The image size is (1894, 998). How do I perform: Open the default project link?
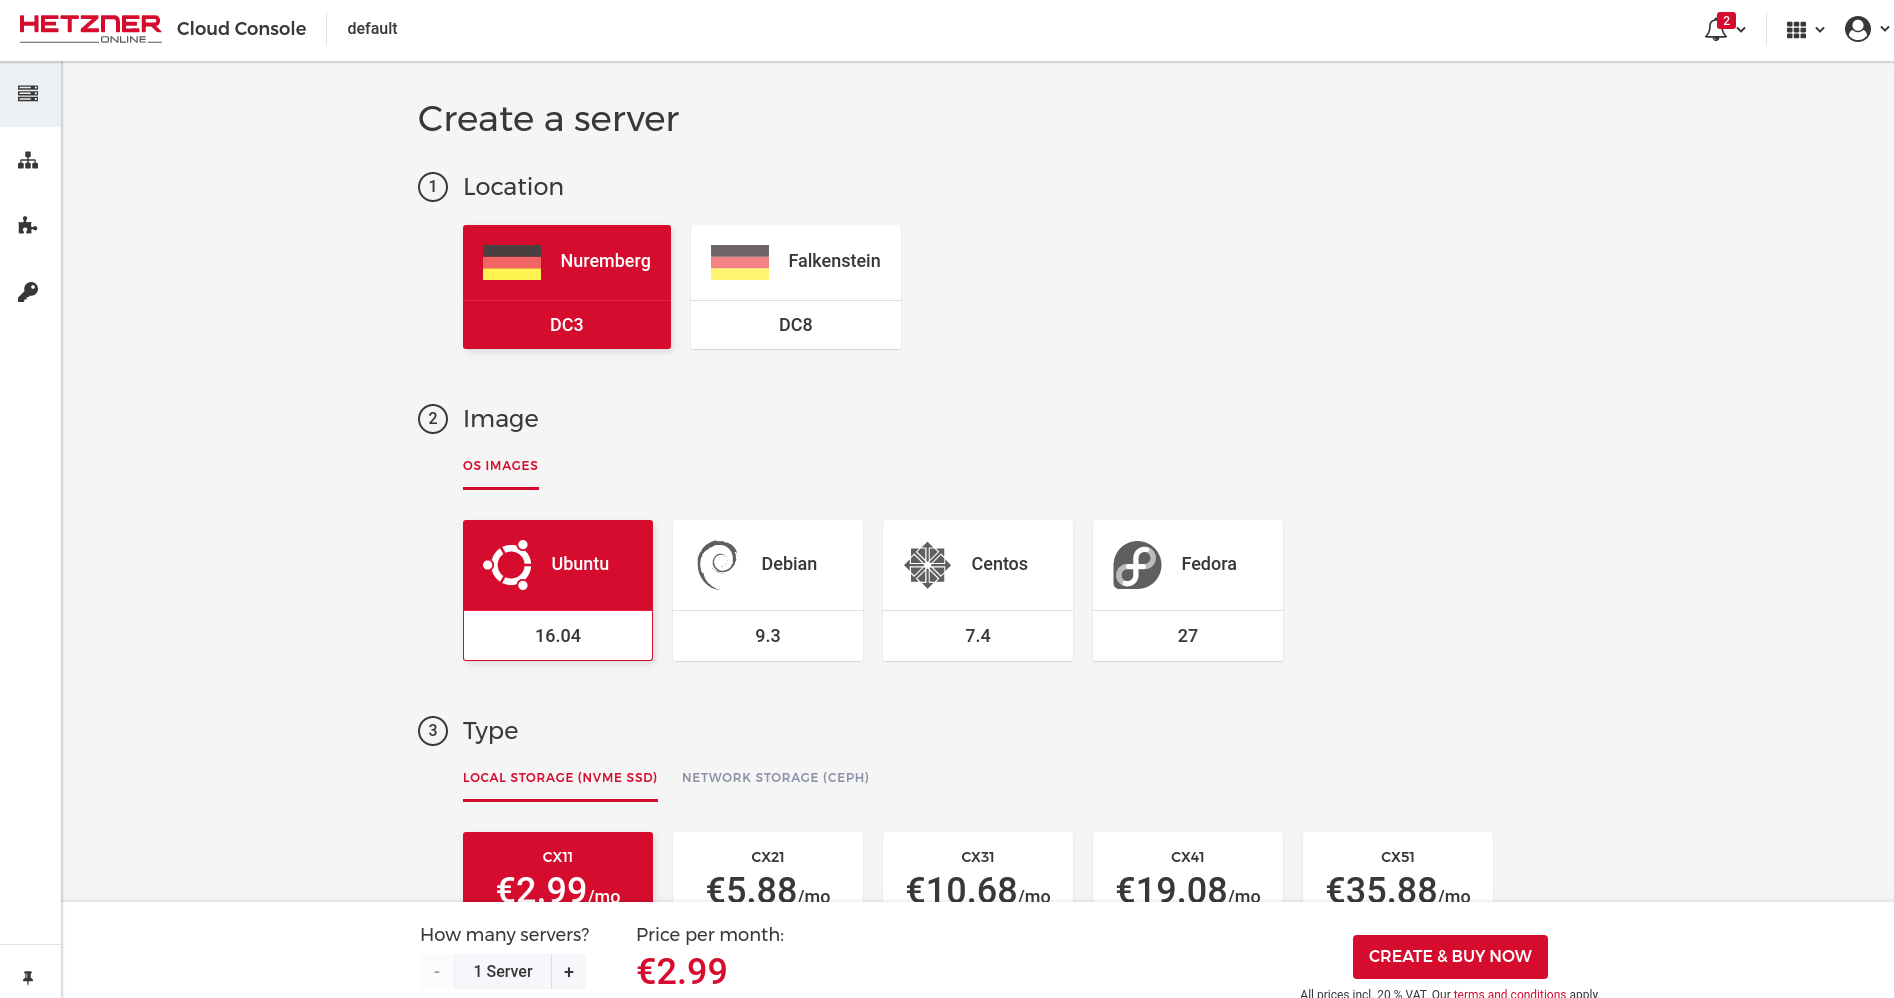372,29
